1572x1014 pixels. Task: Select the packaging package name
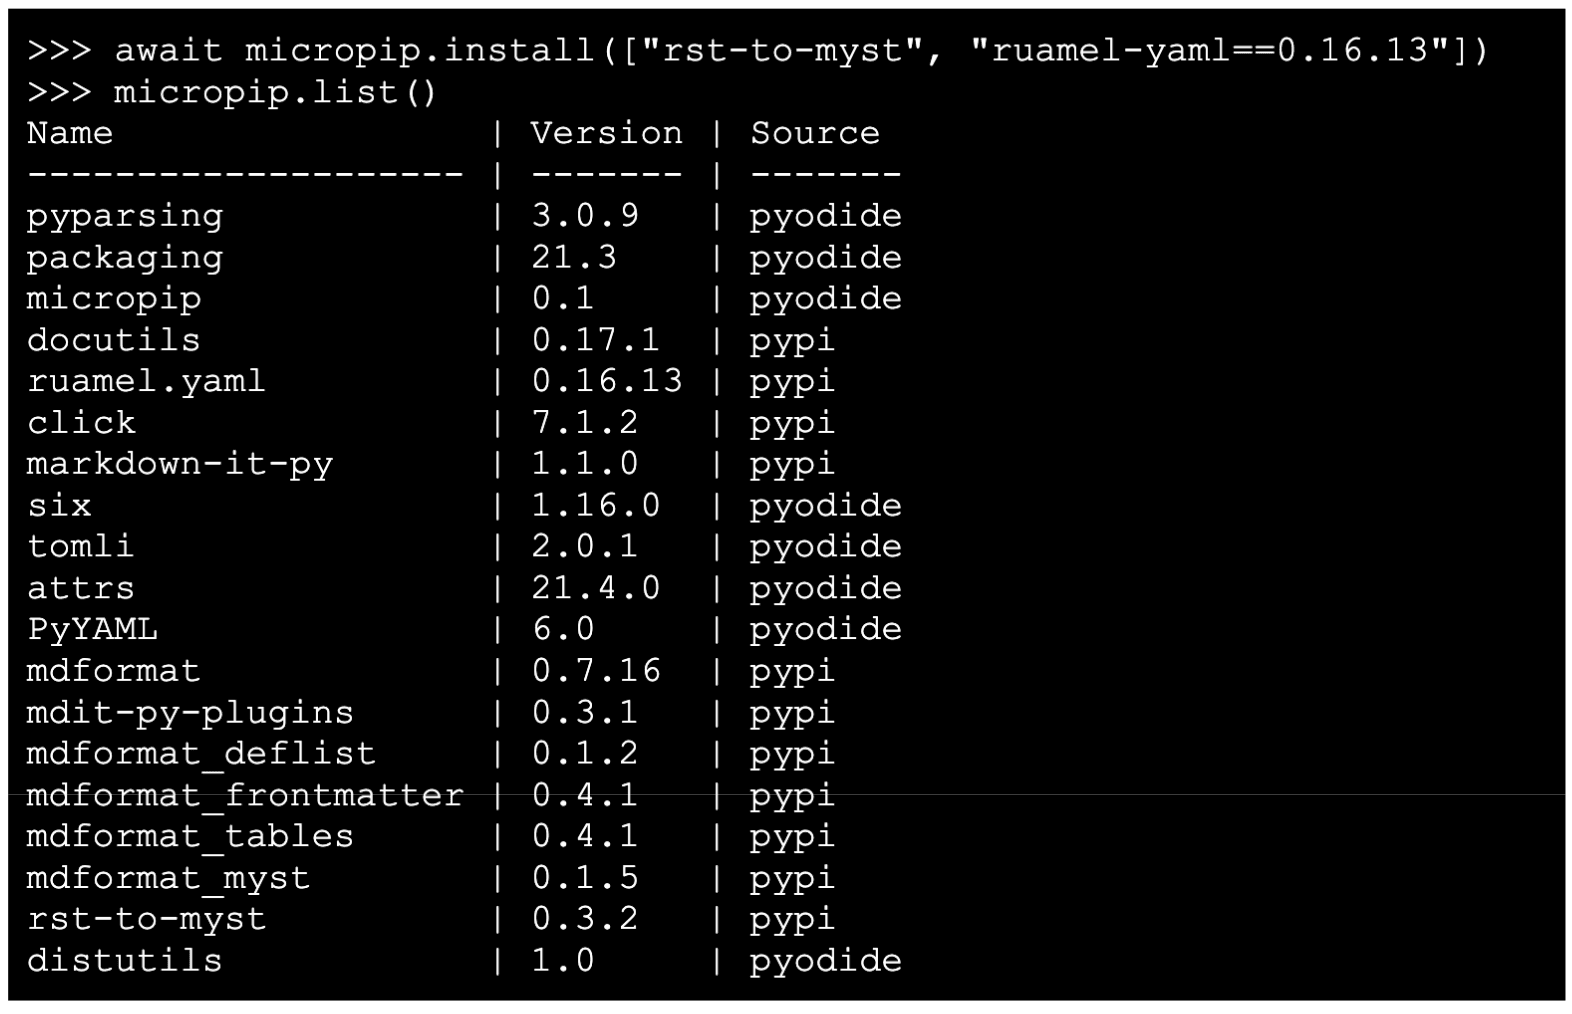pos(125,258)
